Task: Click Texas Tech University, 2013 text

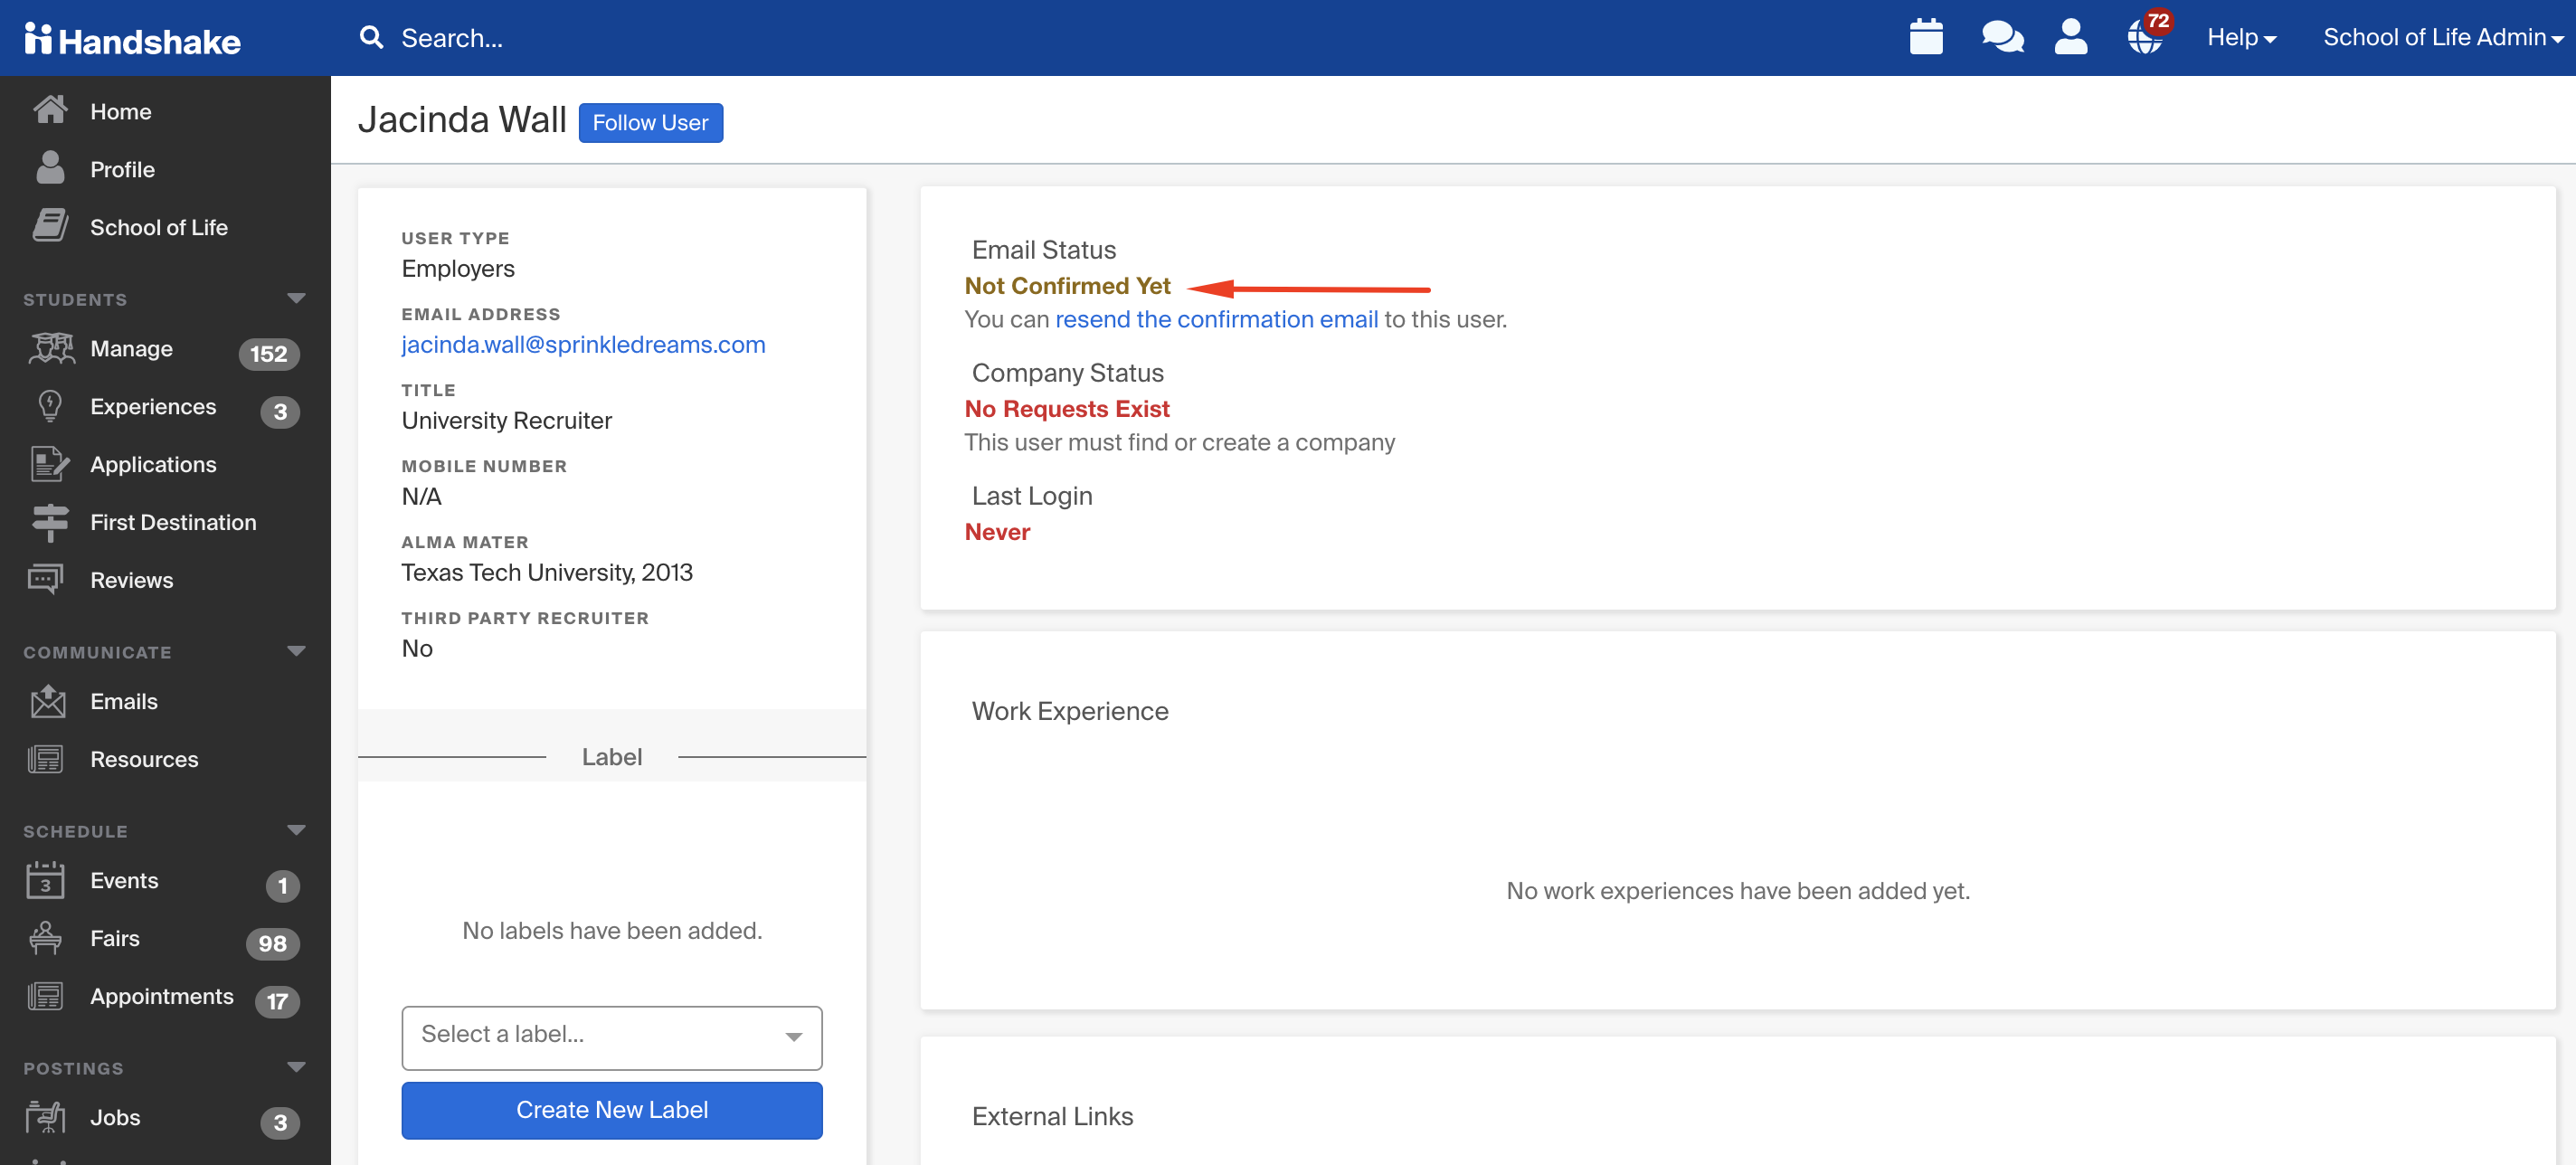Action: (547, 572)
